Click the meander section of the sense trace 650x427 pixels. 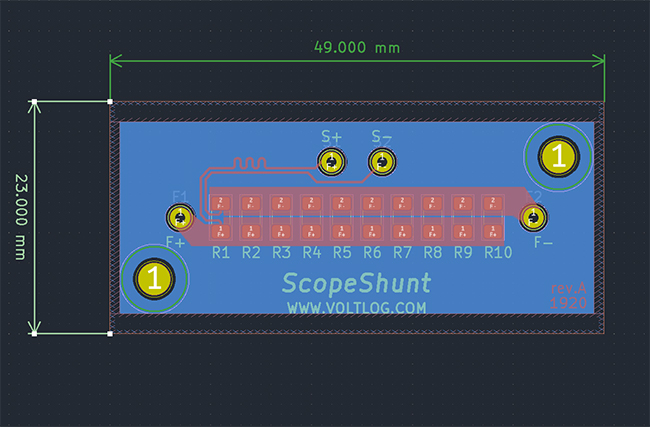pyautogui.click(x=250, y=163)
